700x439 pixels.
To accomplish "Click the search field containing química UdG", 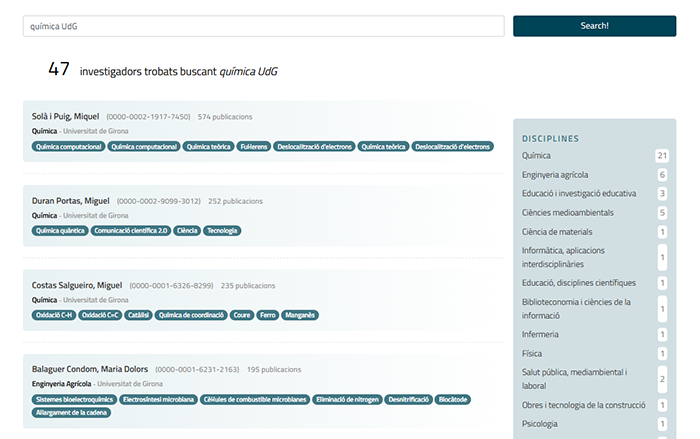I will click(x=263, y=26).
